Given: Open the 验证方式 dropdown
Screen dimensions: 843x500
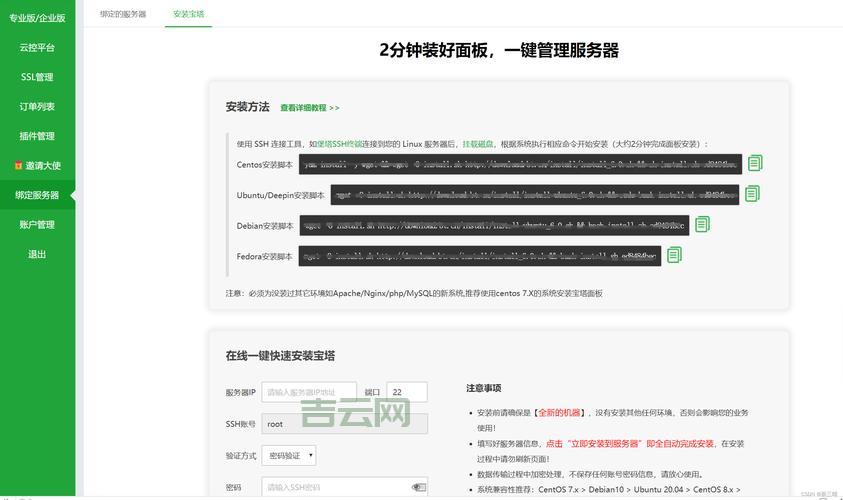Looking at the screenshot, I should click(x=289, y=455).
